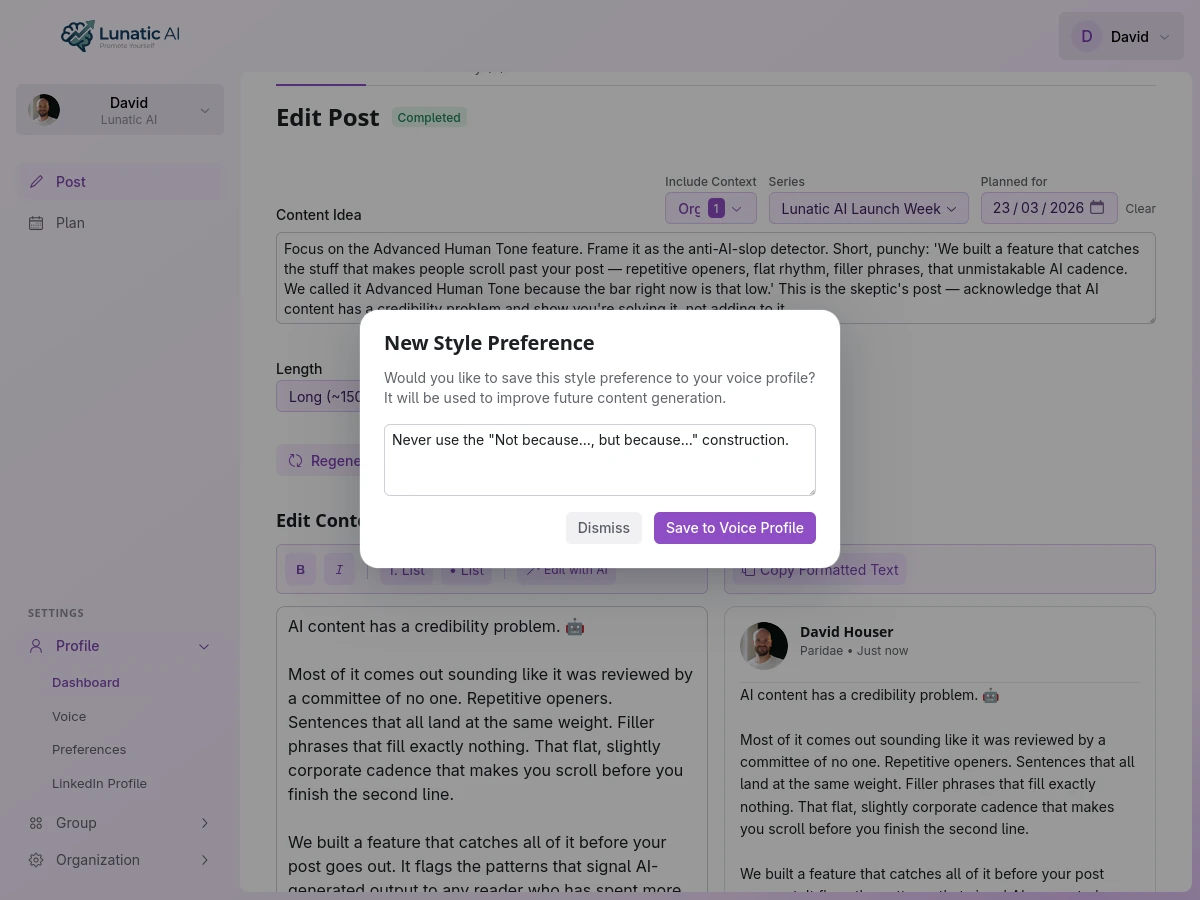The width and height of the screenshot is (1200, 900).
Task: Open the calendar picker icon in date field
Action: click(1097, 208)
